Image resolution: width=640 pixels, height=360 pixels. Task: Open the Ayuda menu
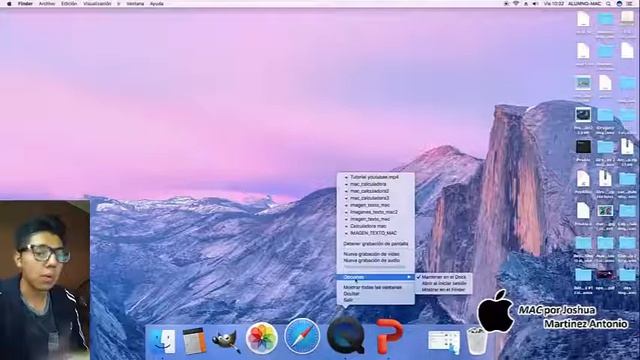click(157, 4)
